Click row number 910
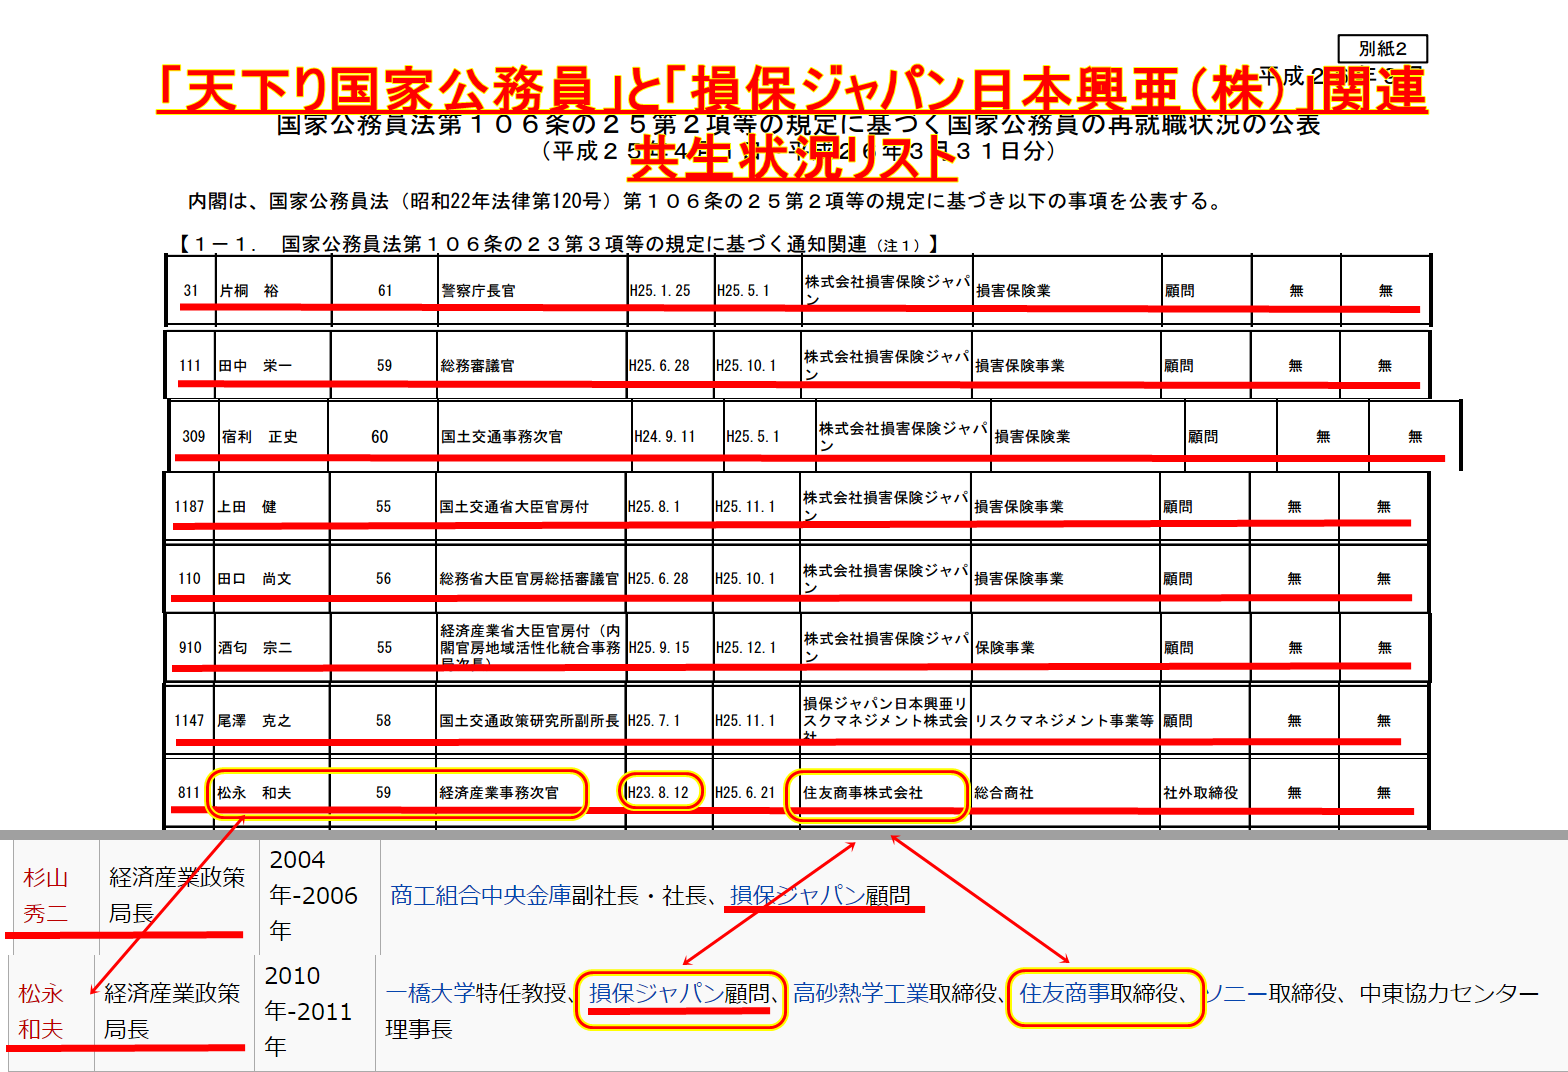The width and height of the screenshot is (1568, 1072). pos(190,648)
